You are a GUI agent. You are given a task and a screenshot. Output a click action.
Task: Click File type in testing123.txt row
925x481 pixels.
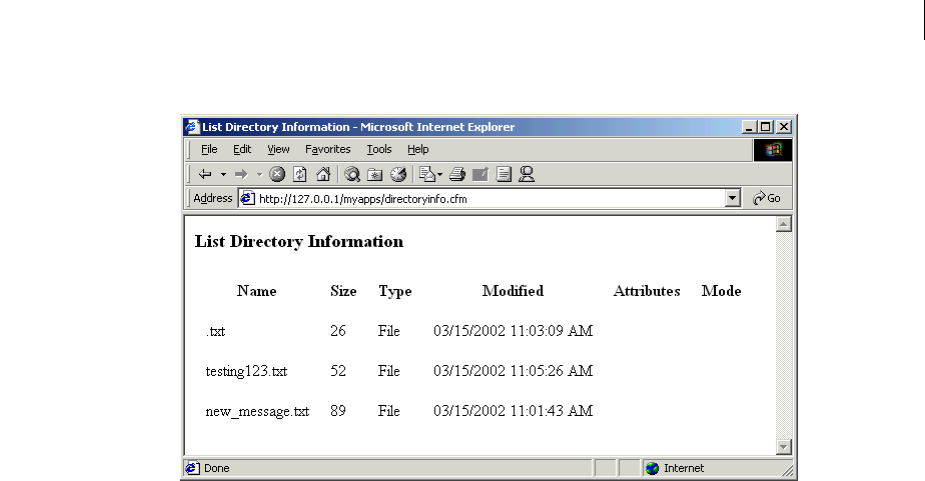(389, 371)
